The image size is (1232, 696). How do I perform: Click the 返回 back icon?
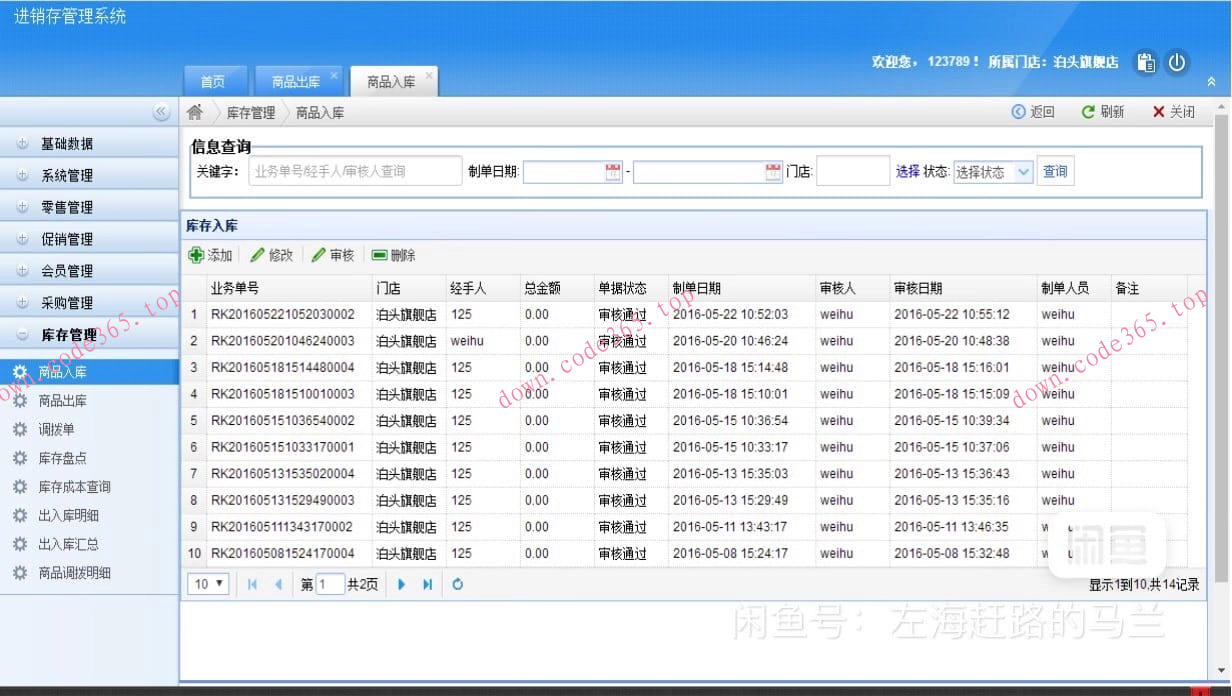click(x=1017, y=112)
